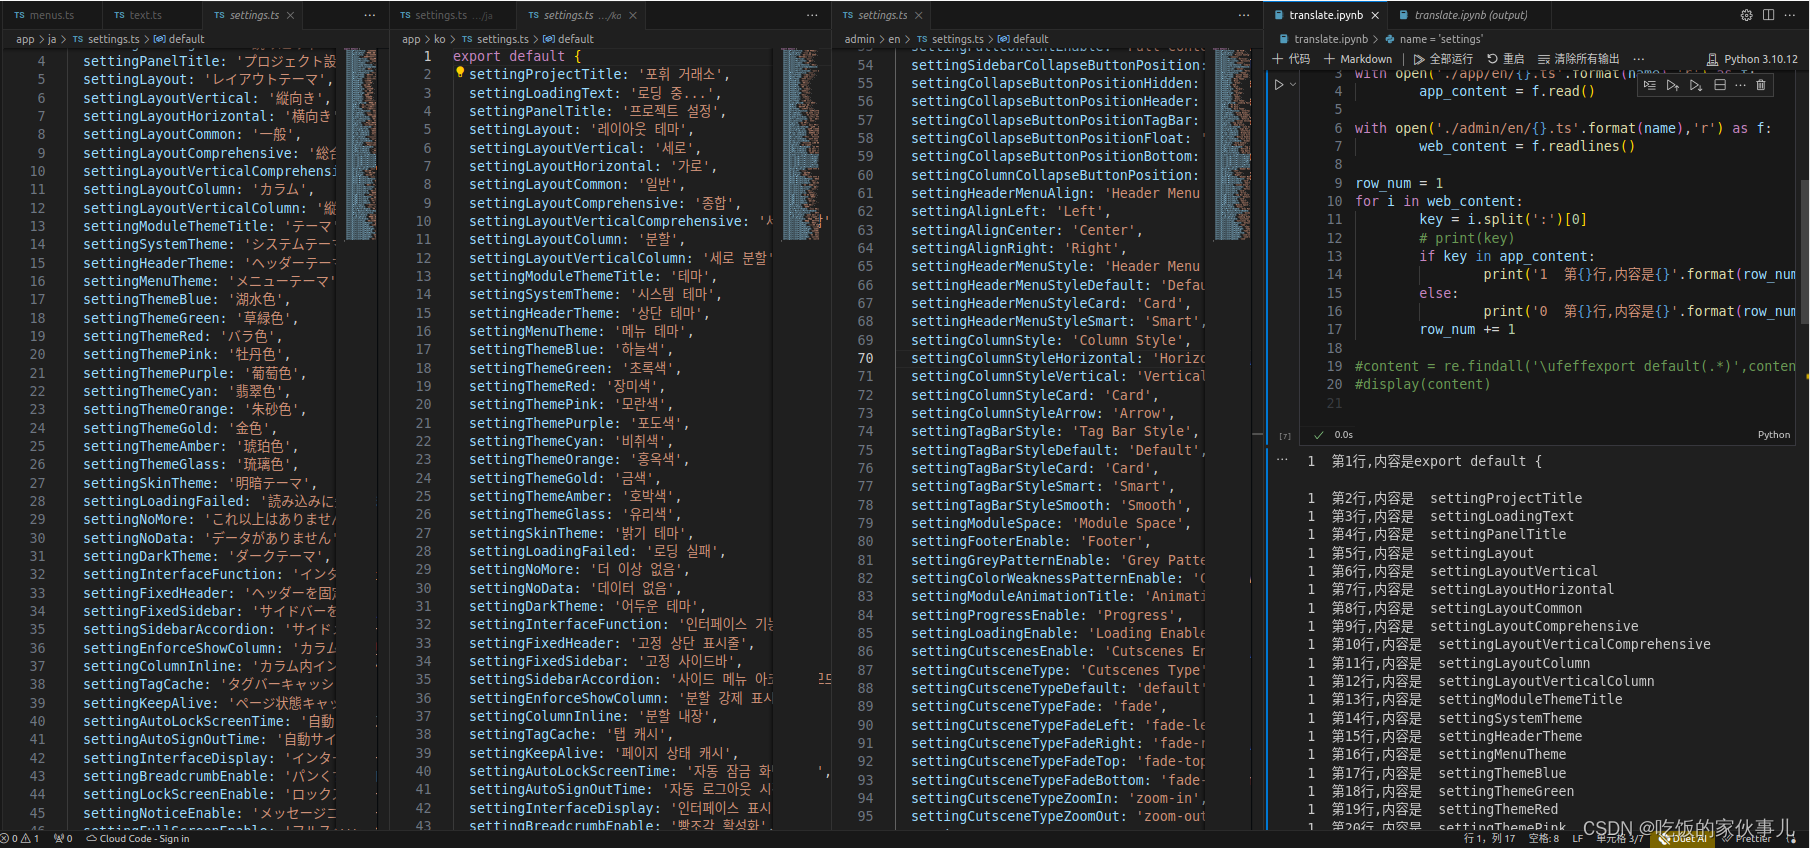Open the cell output actions ellipsis
This screenshot has width=1811, height=848.
coord(1282,460)
